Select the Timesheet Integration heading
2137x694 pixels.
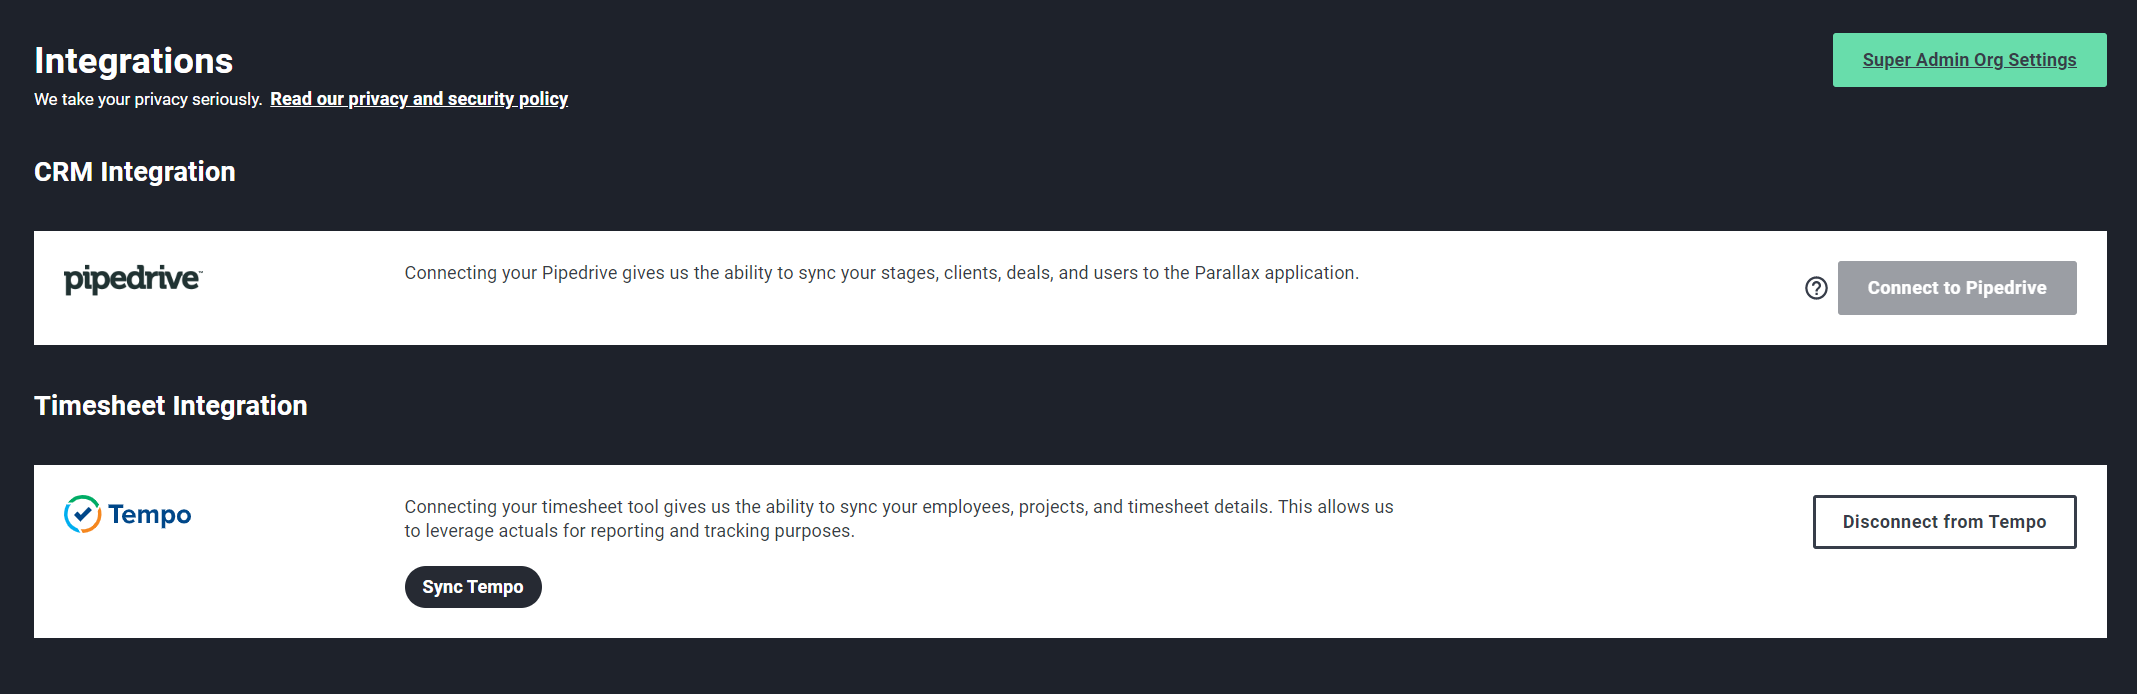point(171,406)
